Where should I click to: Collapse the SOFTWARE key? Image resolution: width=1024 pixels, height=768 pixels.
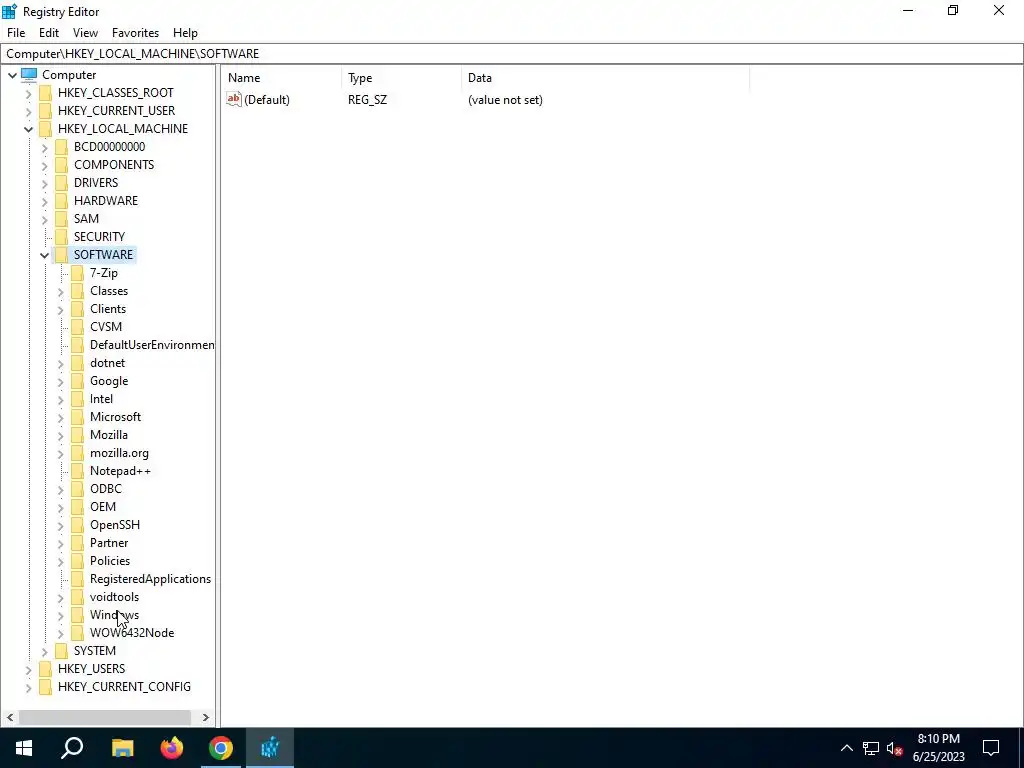coord(44,255)
